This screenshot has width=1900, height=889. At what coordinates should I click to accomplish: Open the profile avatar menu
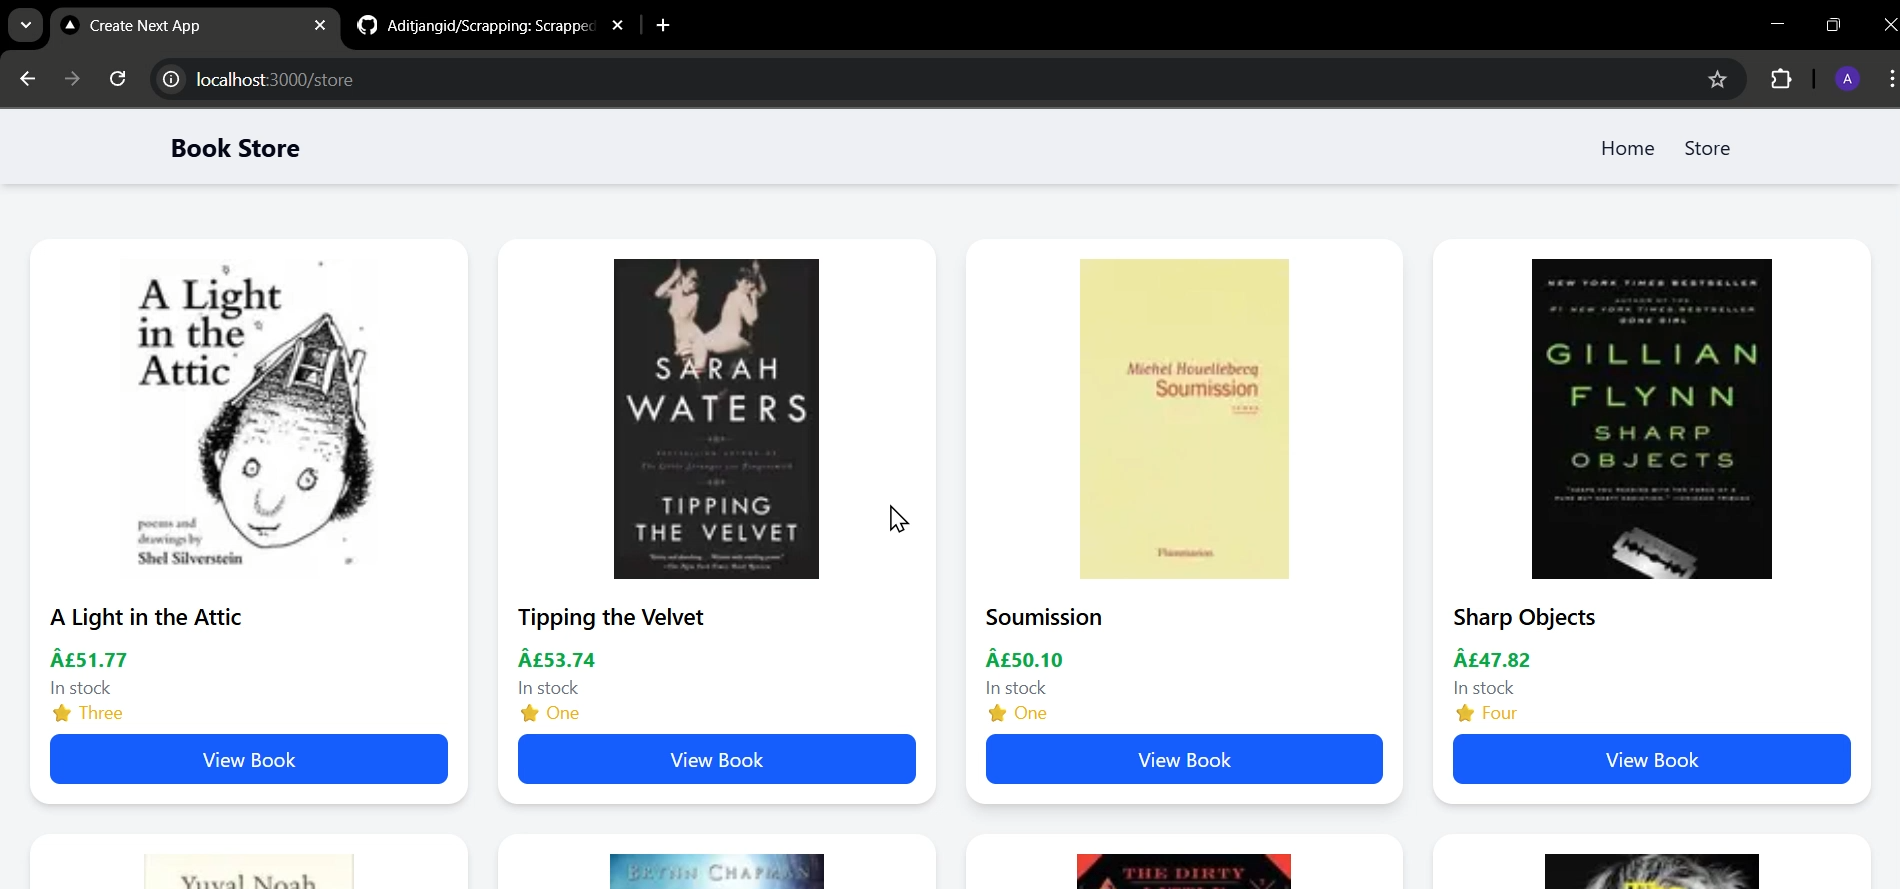click(x=1847, y=79)
